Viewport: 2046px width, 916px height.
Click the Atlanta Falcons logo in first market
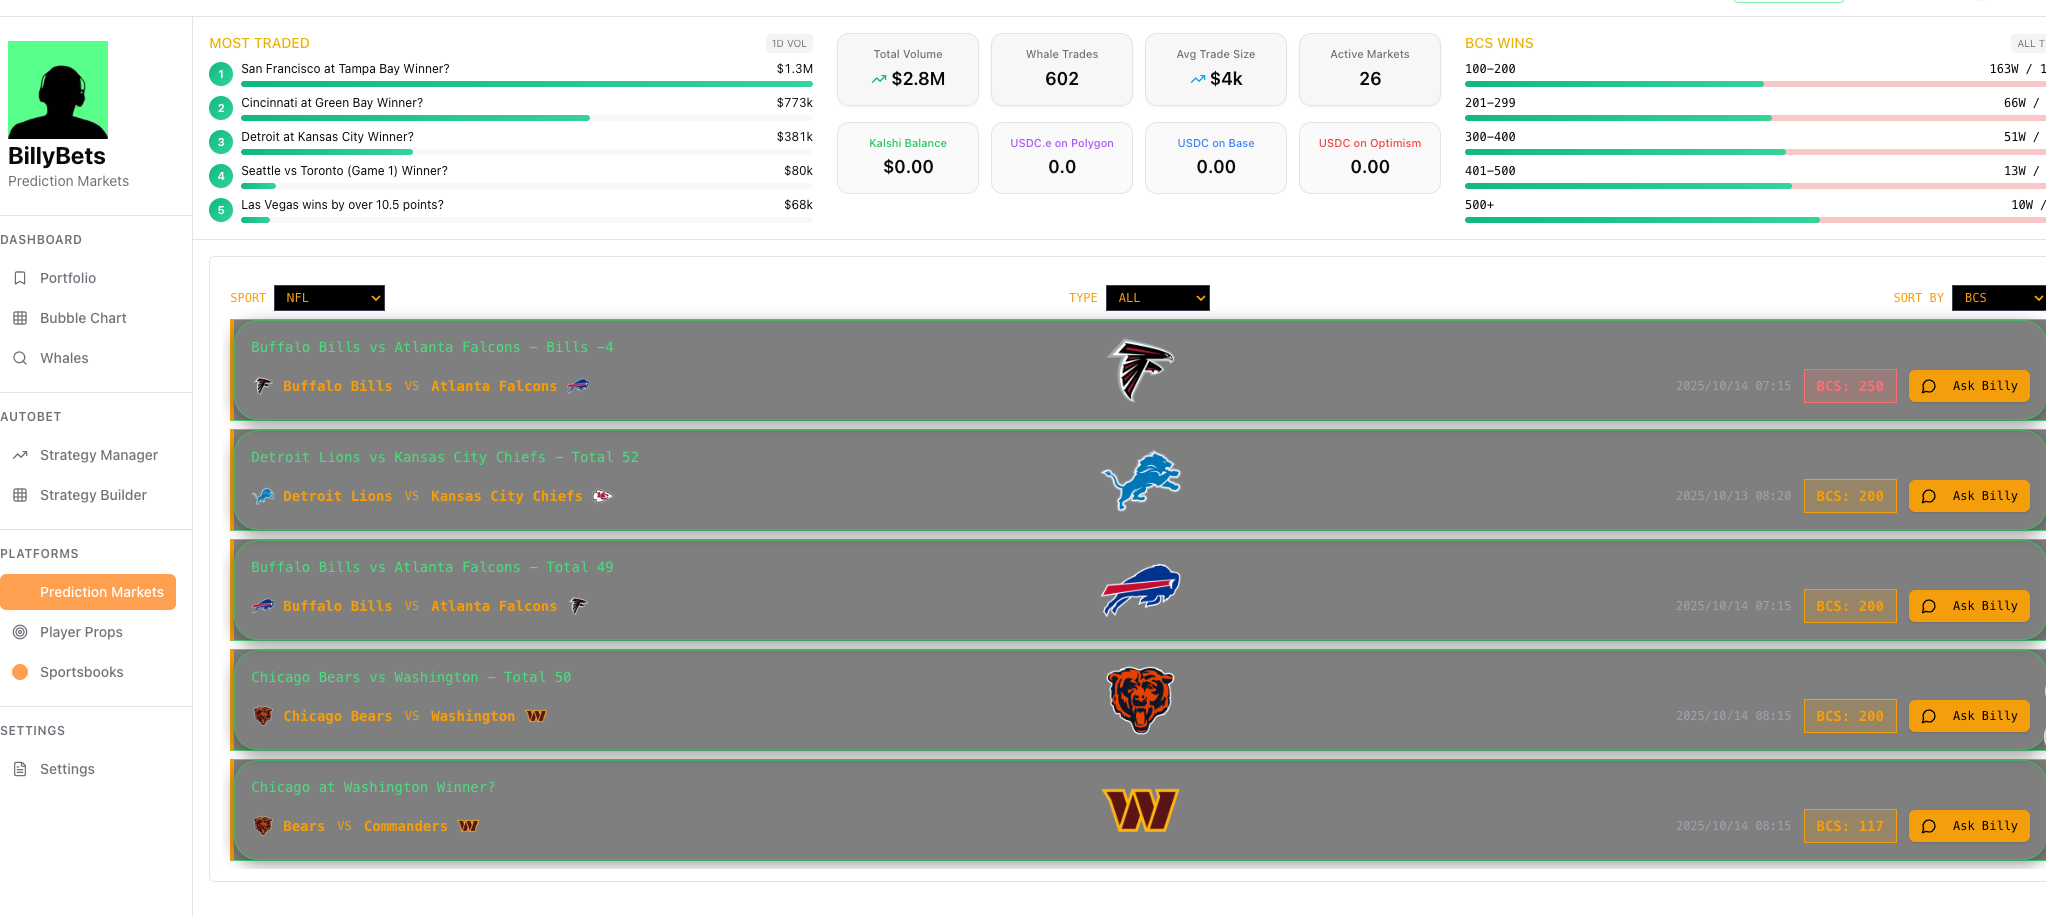click(x=1140, y=370)
